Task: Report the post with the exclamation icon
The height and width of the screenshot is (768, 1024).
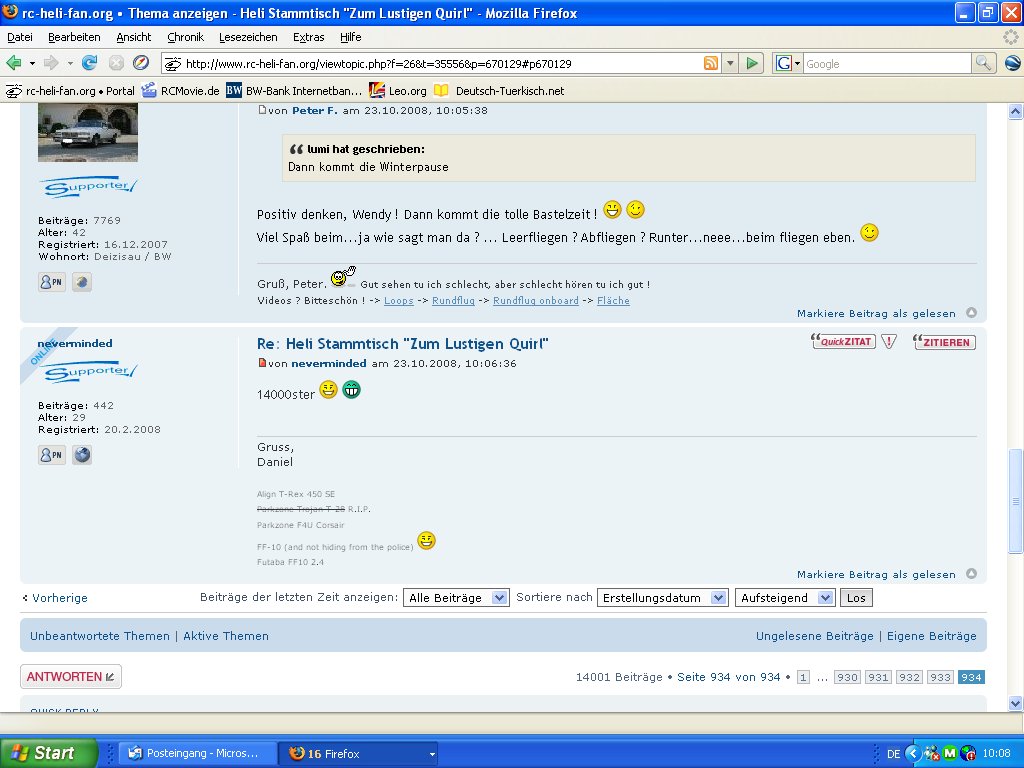Action: click(x=889, y=341)
